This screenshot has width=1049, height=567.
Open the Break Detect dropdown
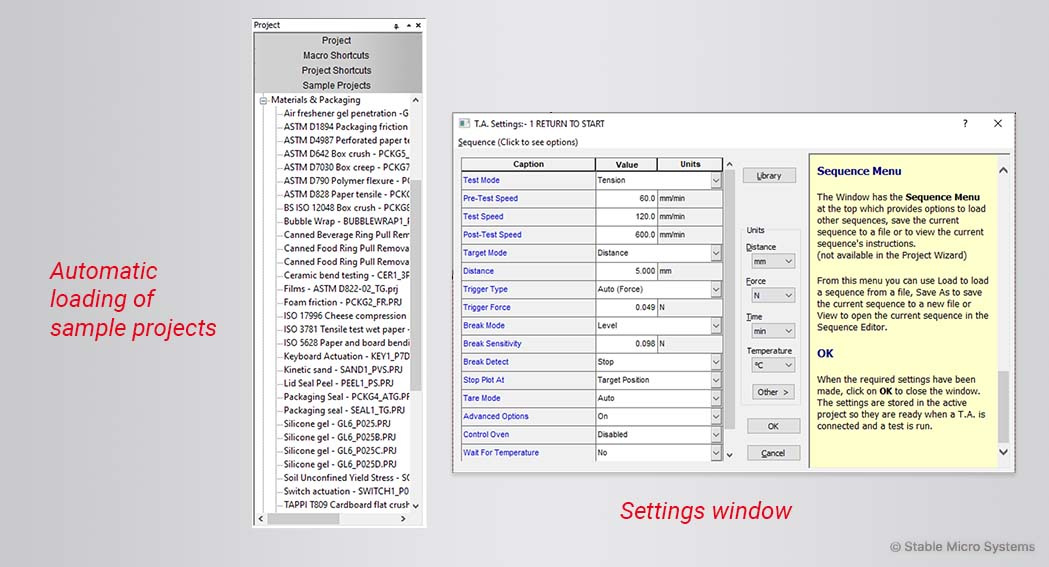pos(715,362)
